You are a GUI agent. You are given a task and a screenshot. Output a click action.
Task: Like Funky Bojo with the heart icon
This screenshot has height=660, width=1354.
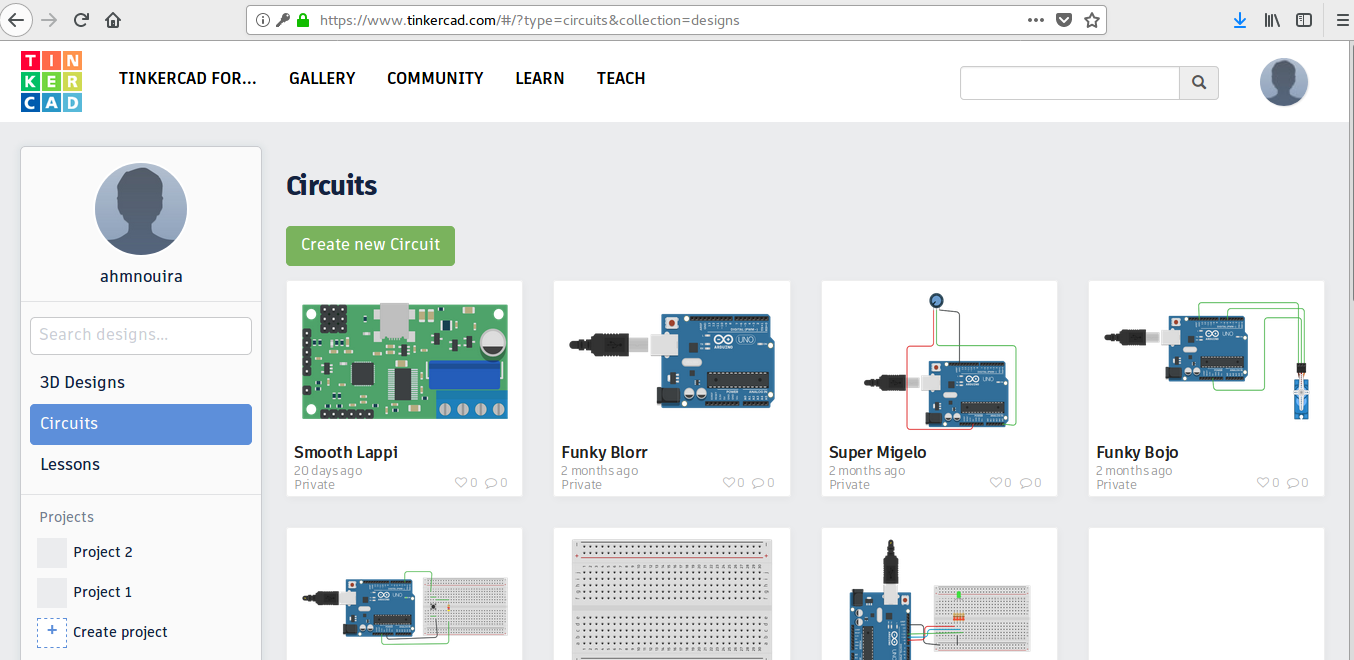[1263, 483]
